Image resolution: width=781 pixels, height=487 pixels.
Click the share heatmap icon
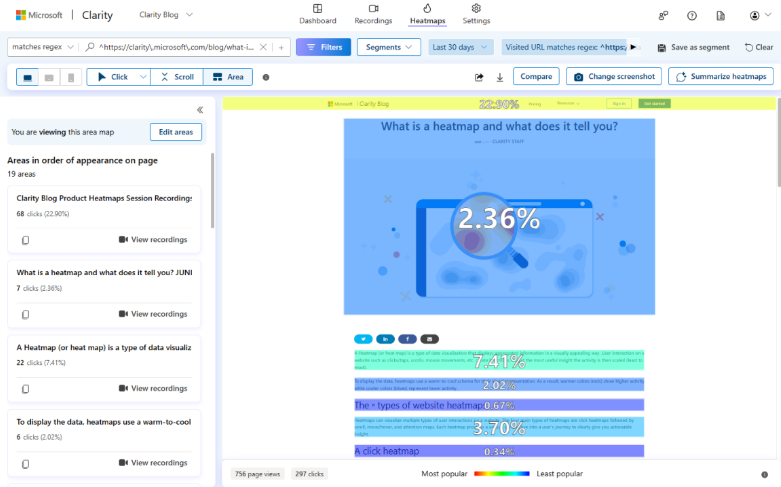tap(477, 77)
